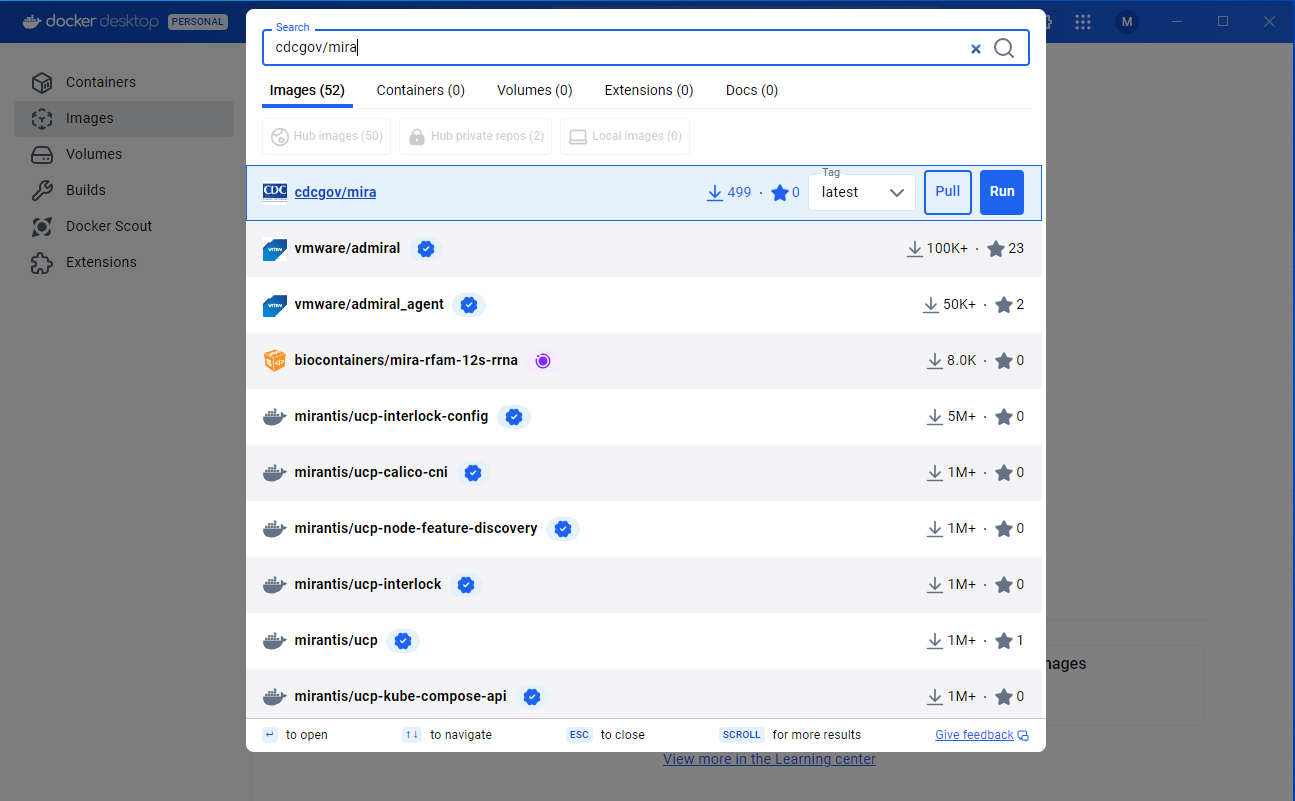Open the user account avatar M
This screenshot has height=801, width=1295.
pos(1127,22)
